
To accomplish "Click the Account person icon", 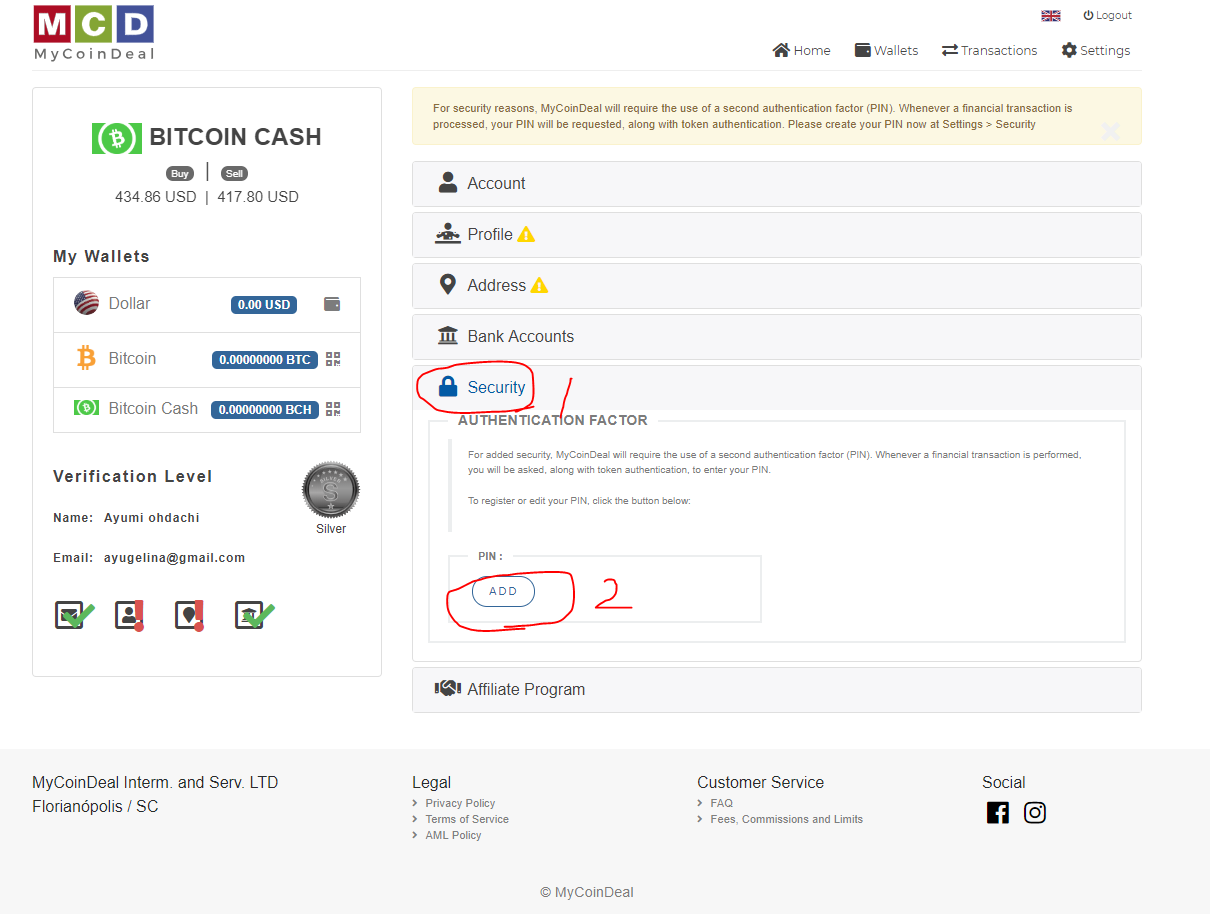I will point(448,183).
